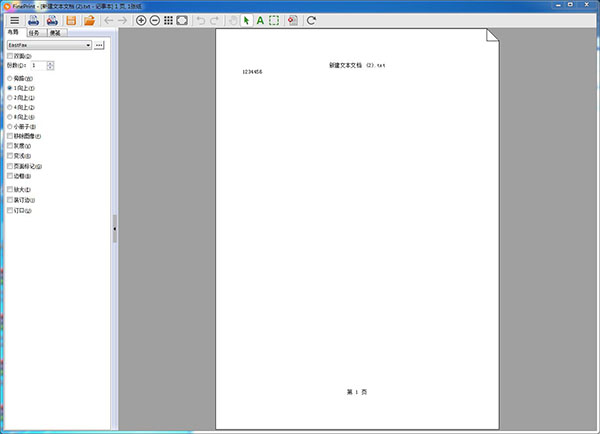The height and width of the screenshot is (434, 600).
Task: Click the refresh arrow icon
Action: pyautogui.click(x=312, y=20)
